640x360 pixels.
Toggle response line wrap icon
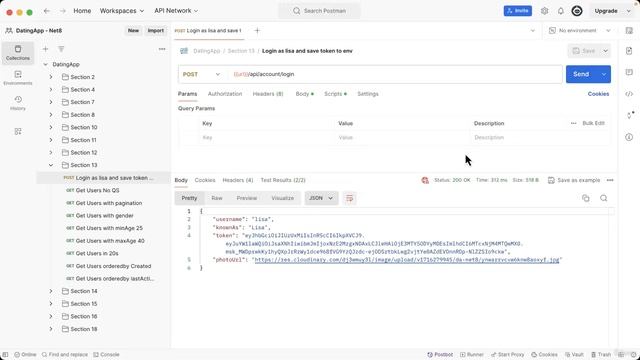click(349, 198)
